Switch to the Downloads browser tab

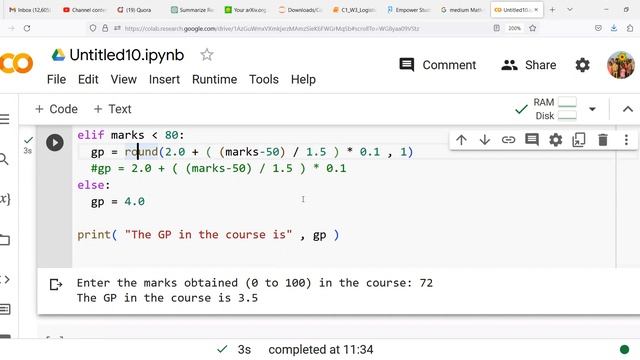point(299,10)
